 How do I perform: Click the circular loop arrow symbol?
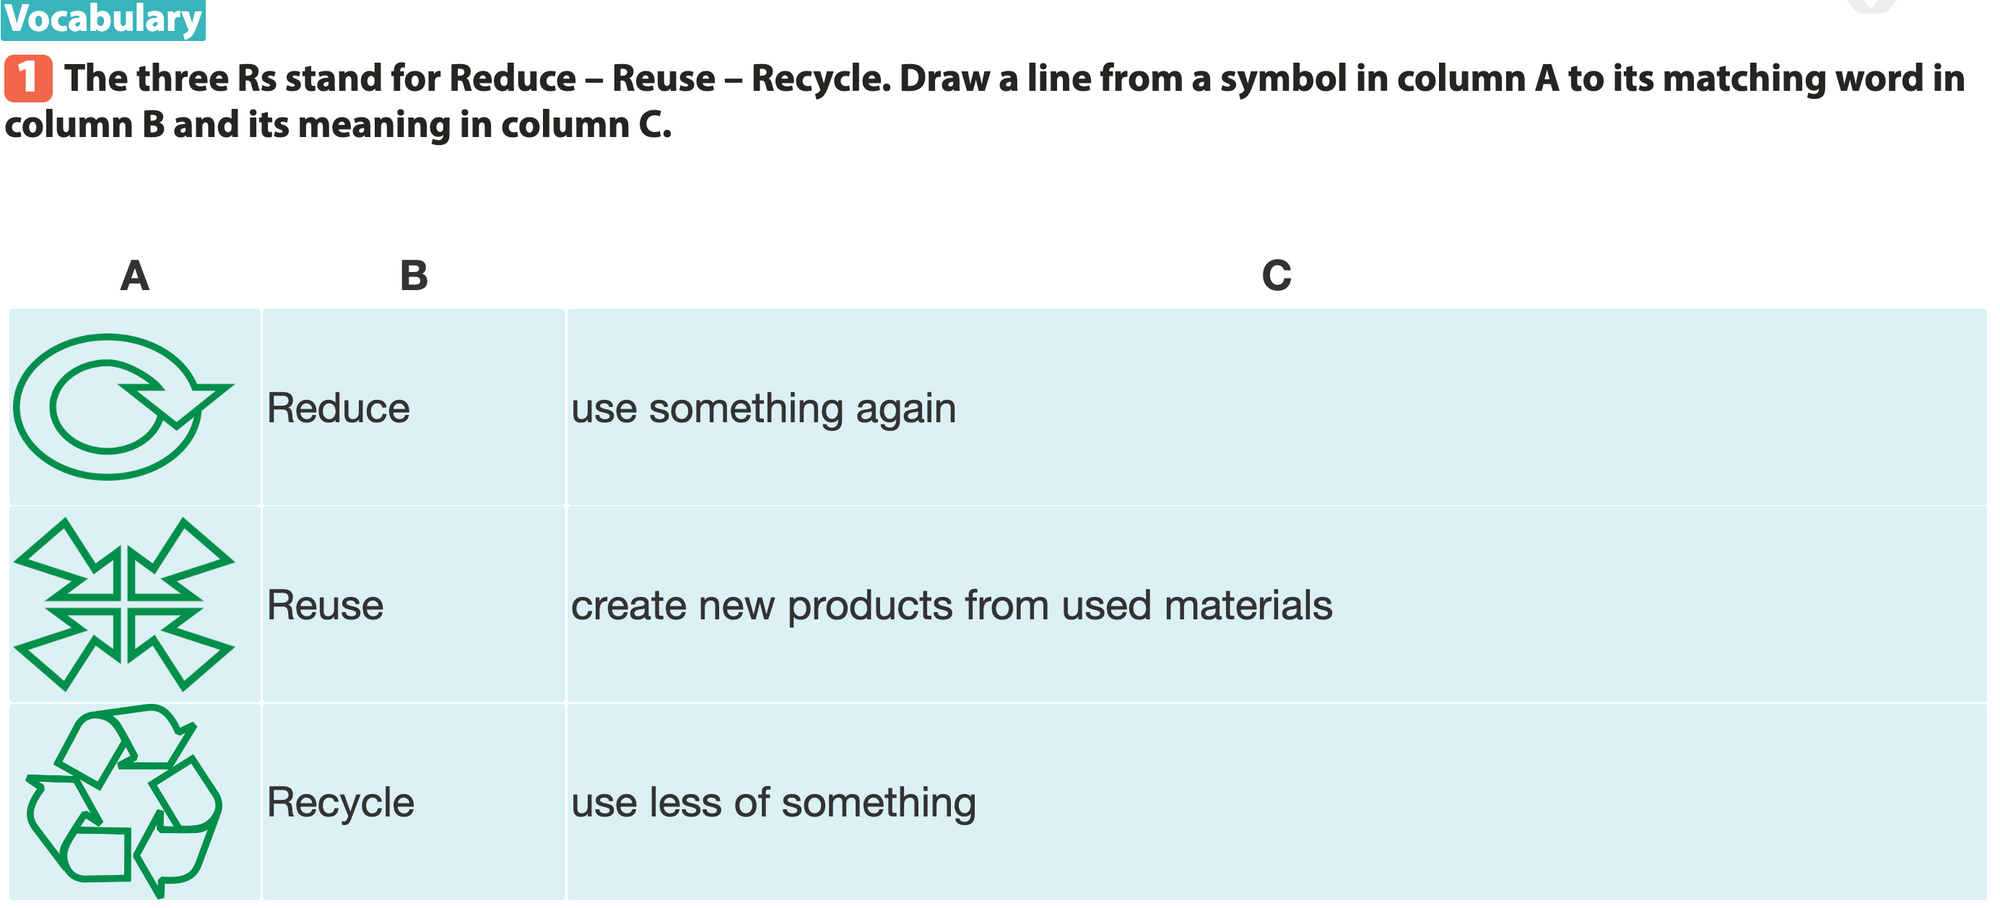(x=120, y=406)
